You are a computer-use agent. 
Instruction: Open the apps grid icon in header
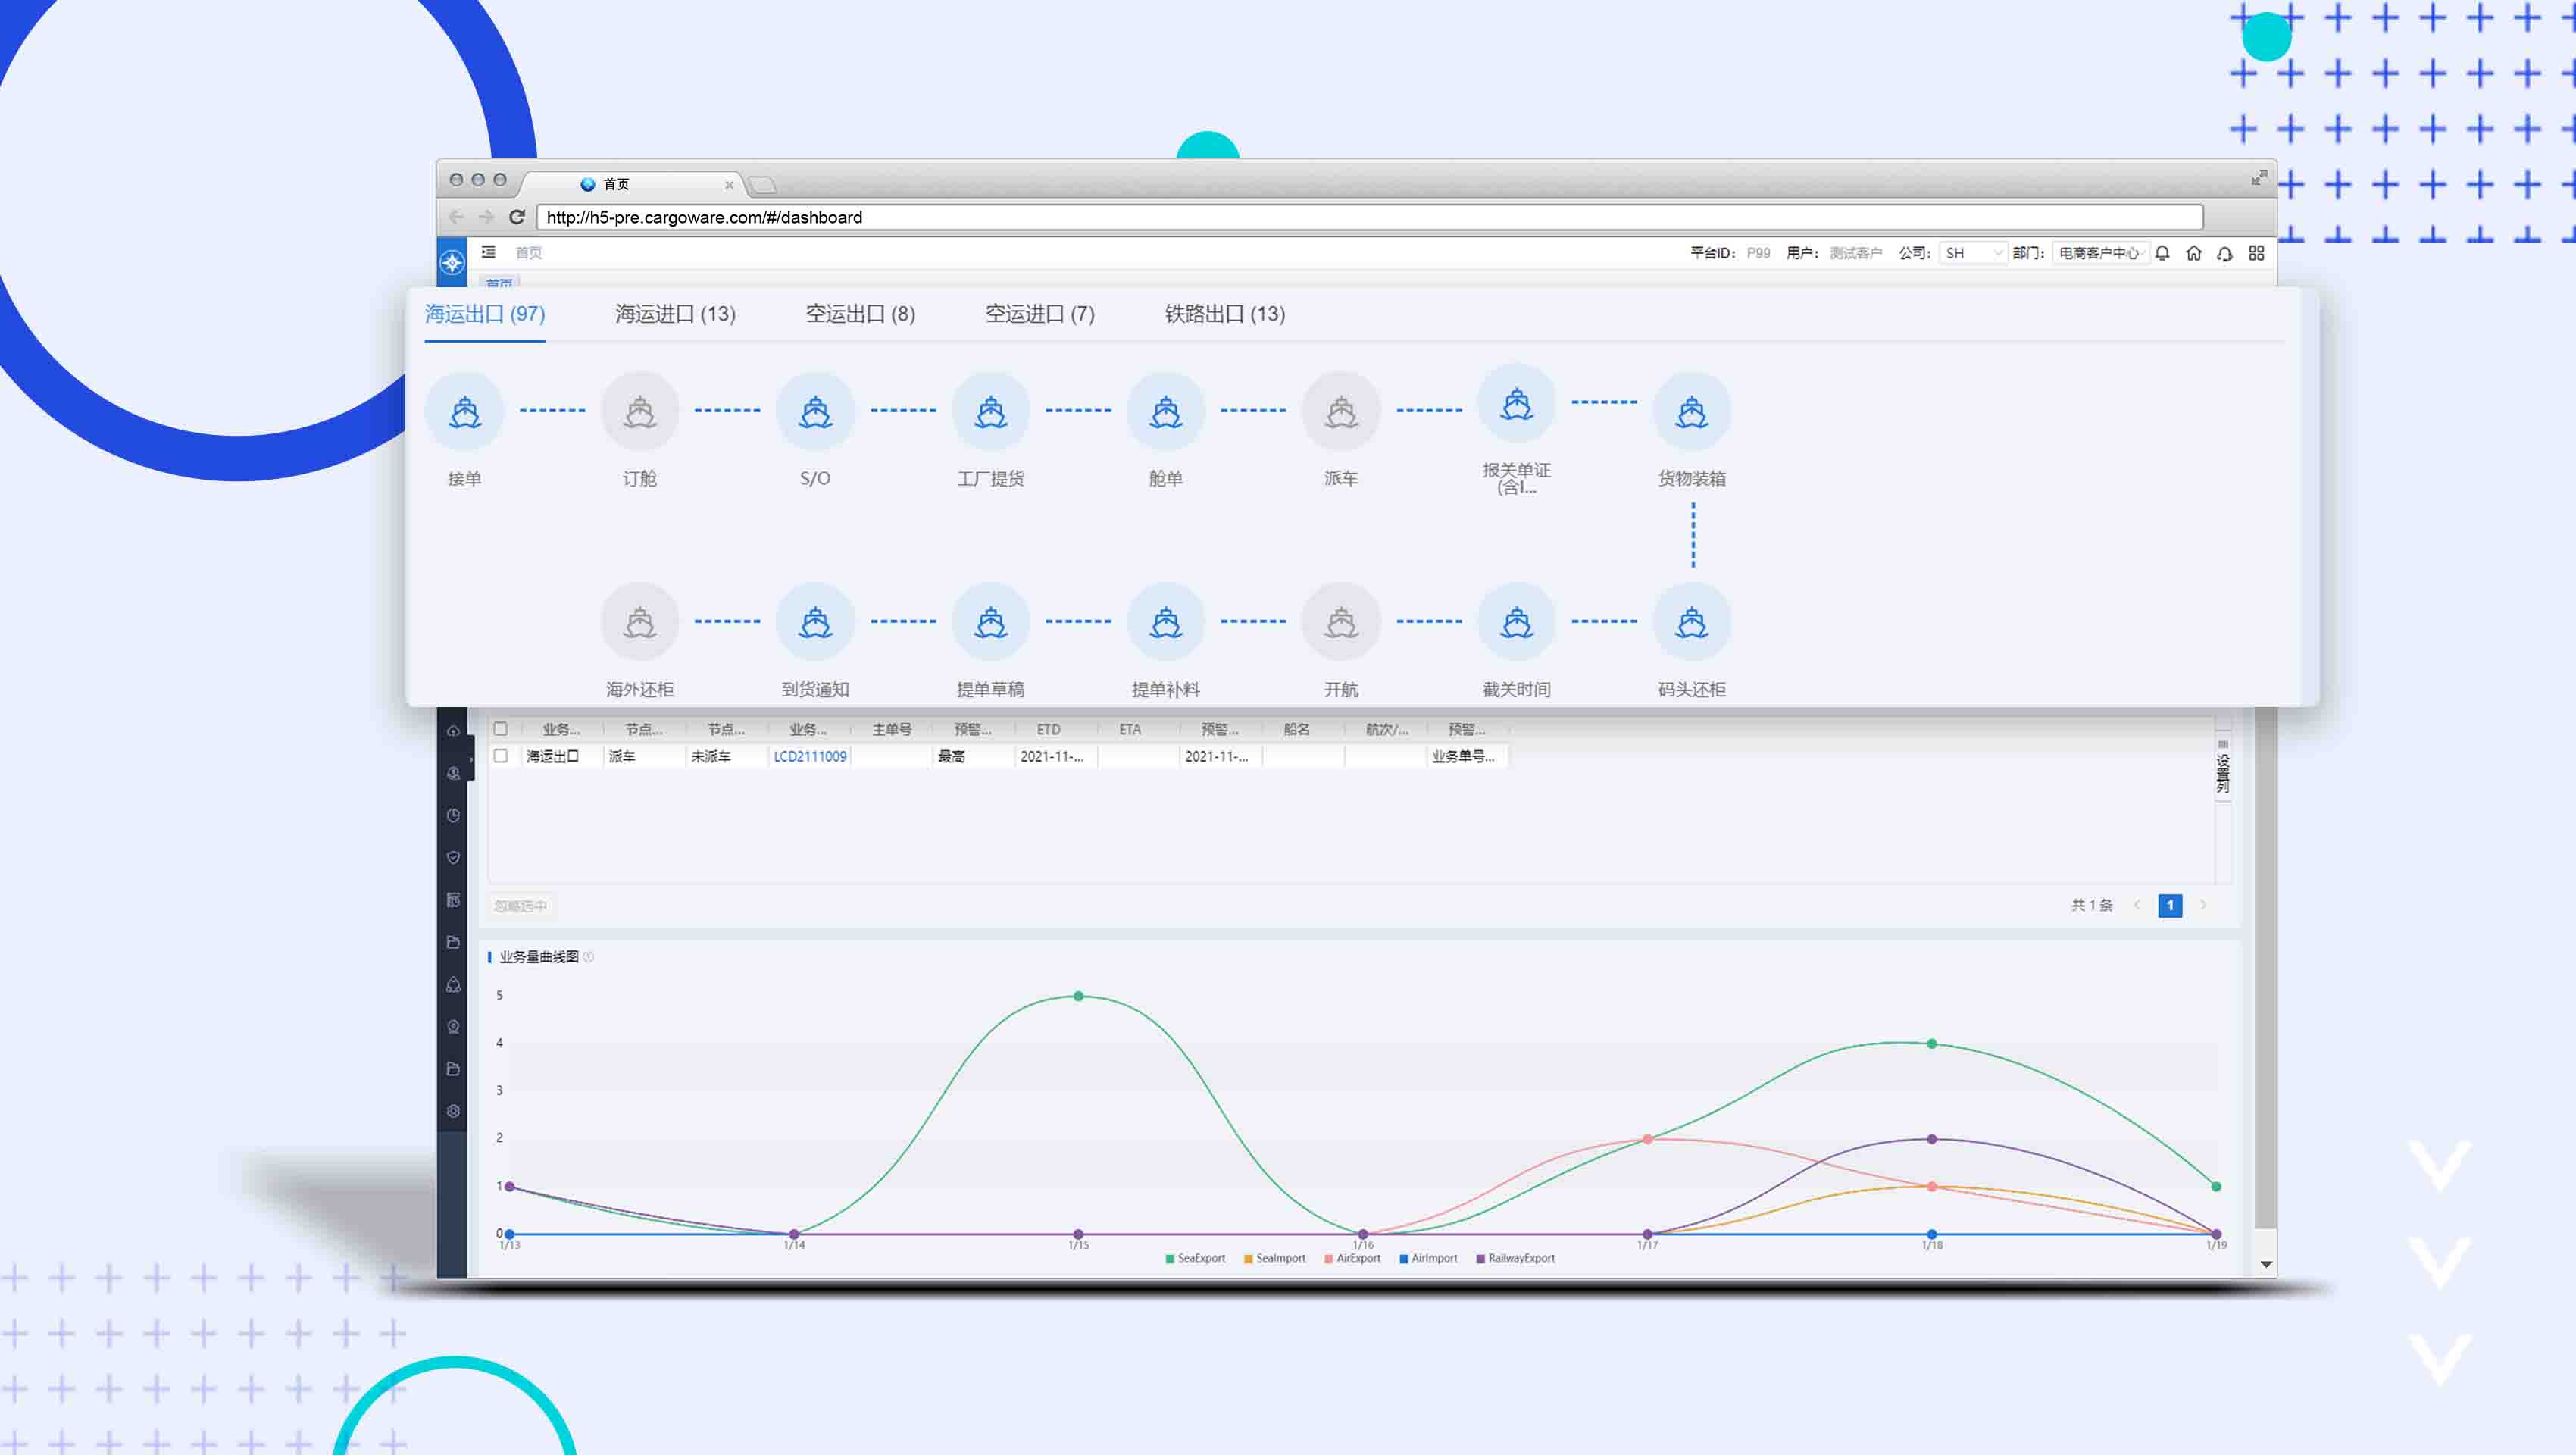tap(2257, 253)
